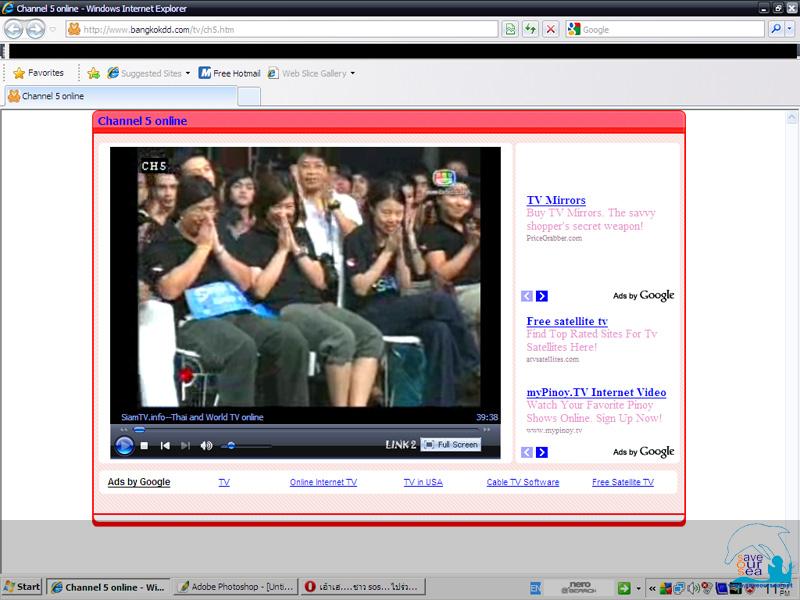Viewport: 800px width, 600px height.
Task: Mute the video player sound
Action: pyautogui.click(x=206, y=445)
